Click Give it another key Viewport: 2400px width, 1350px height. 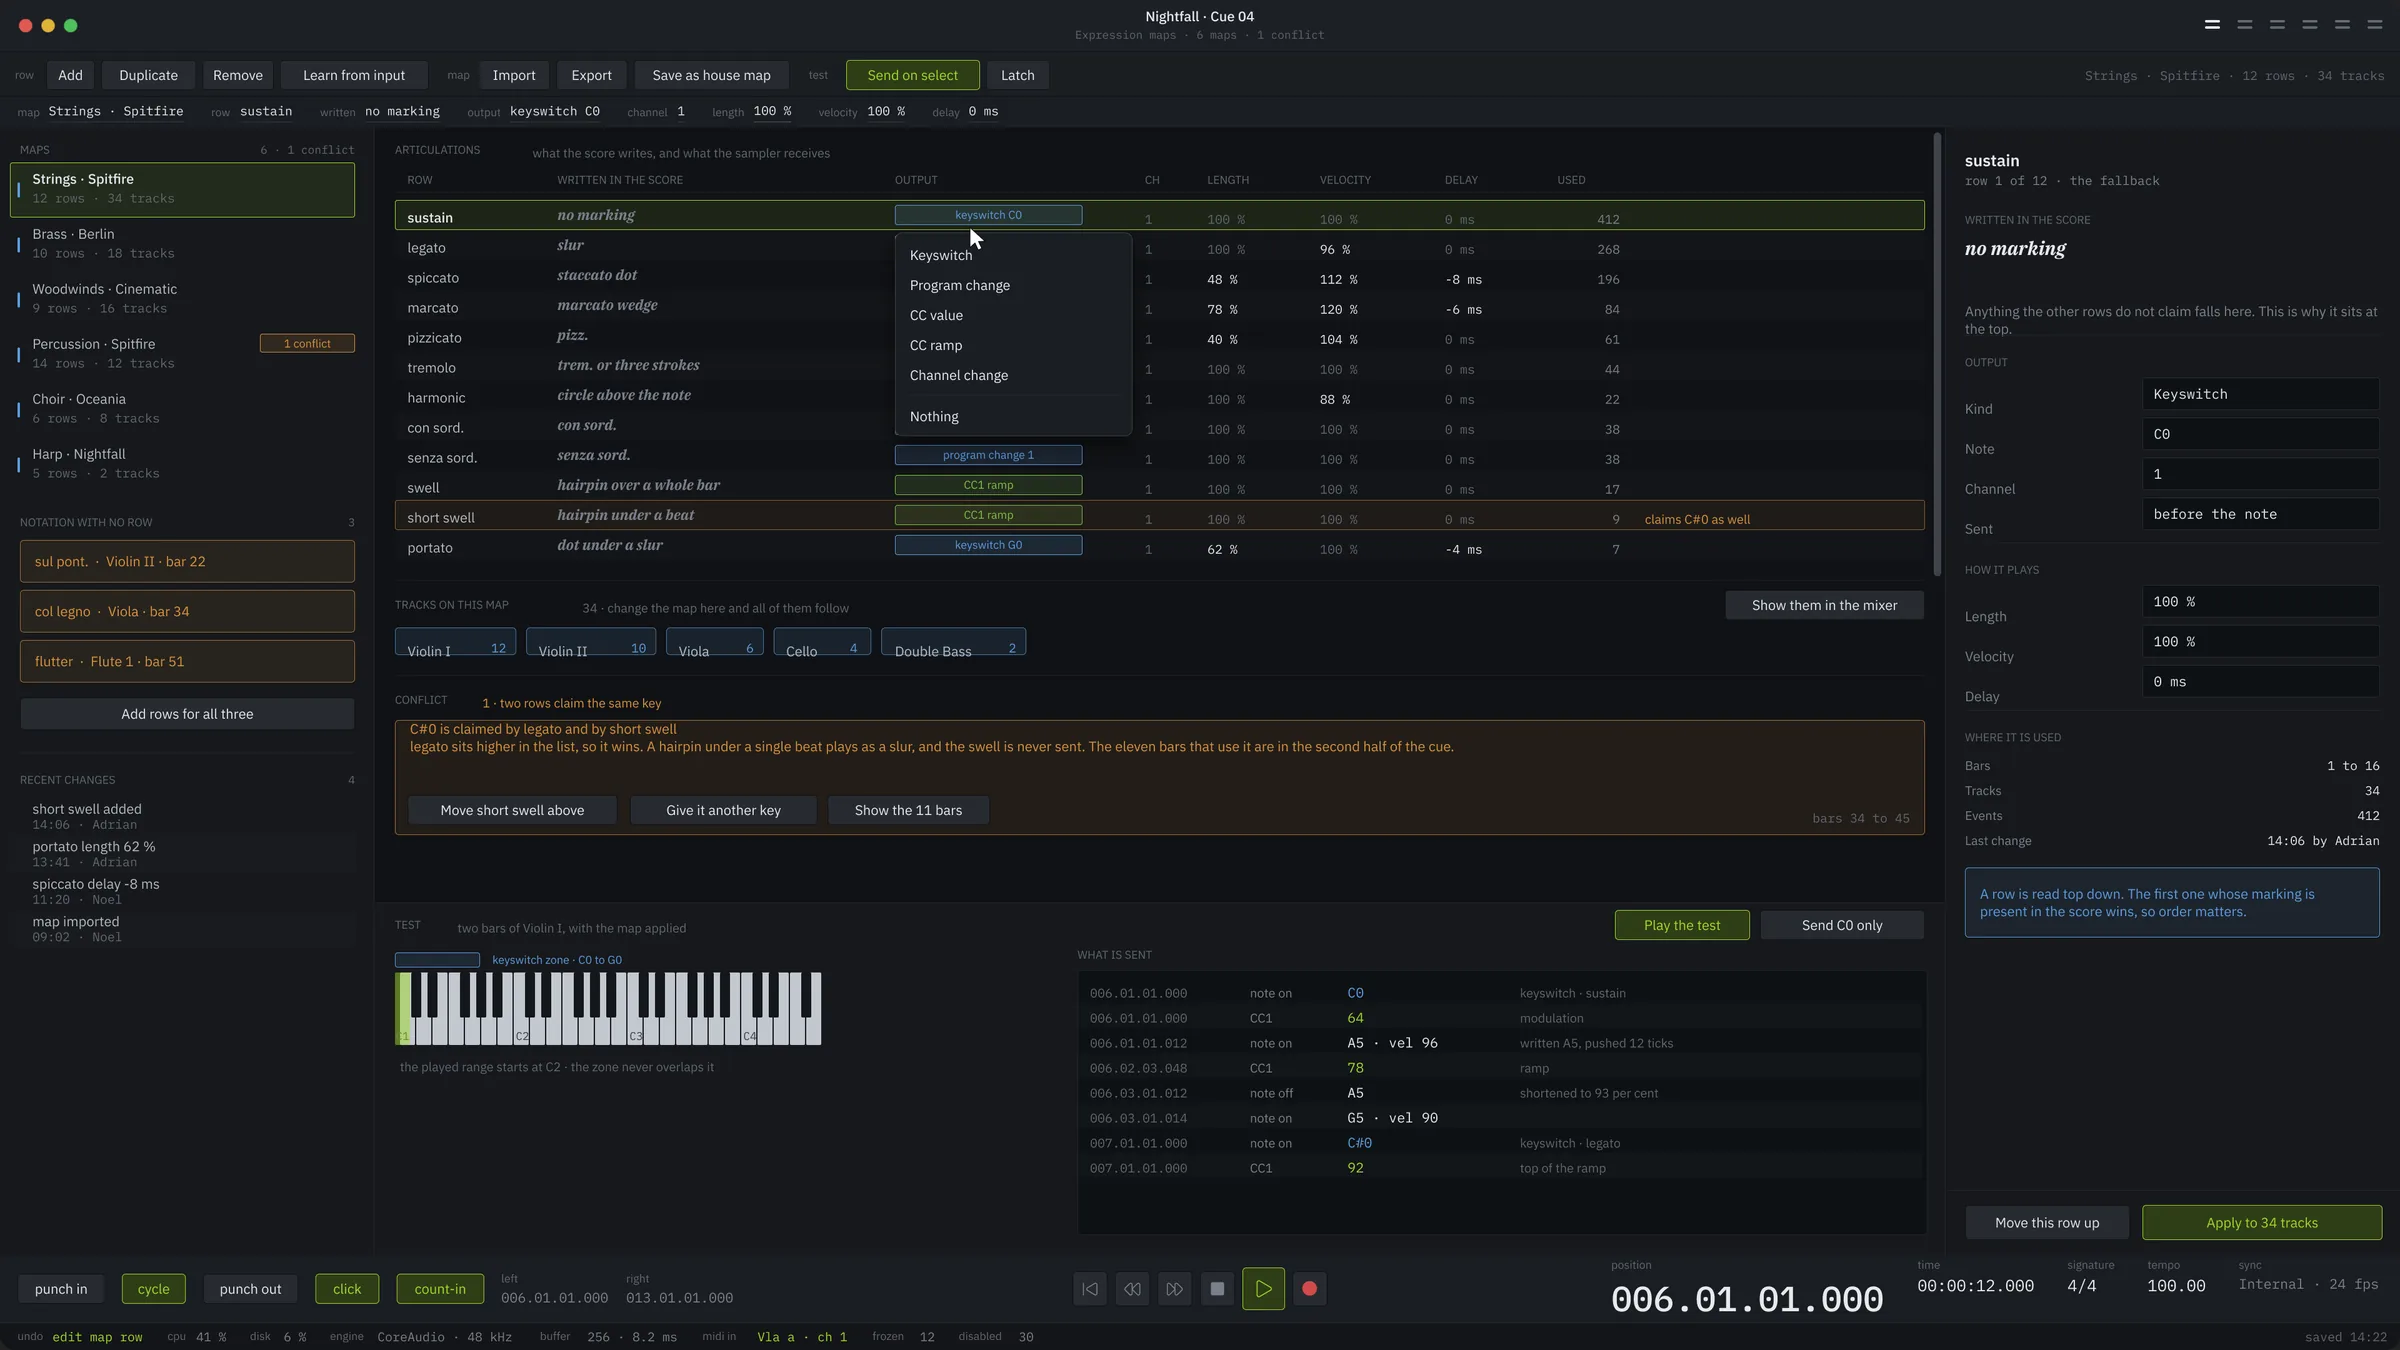tap(723, 810)
